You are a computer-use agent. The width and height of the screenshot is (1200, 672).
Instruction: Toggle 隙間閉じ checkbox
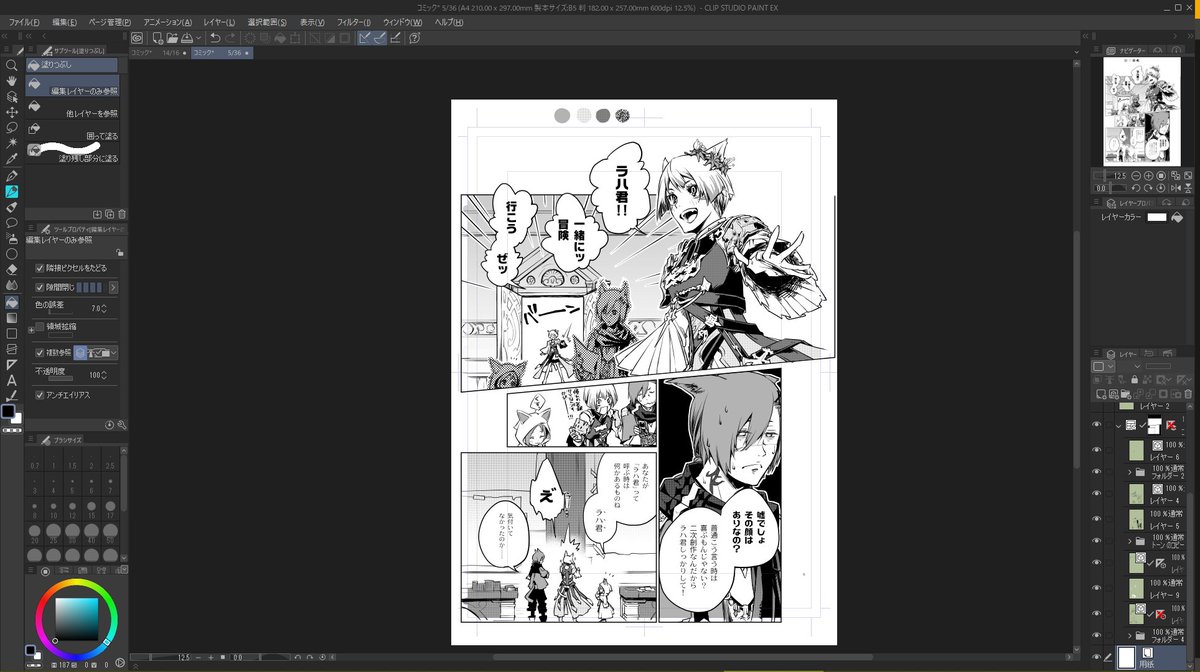click(40, 287)
